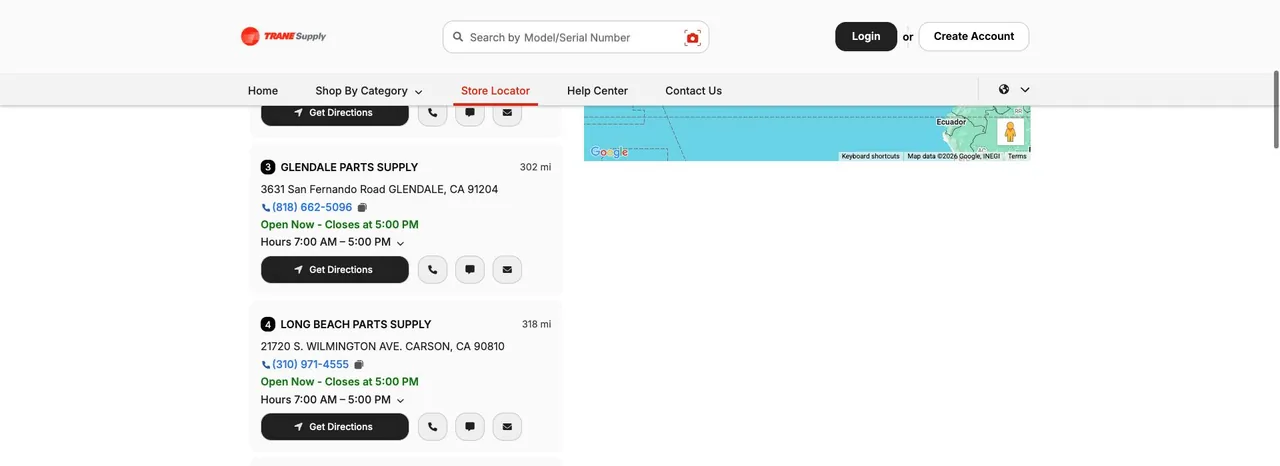Viewport: 1280px width, 466px height.
Task: Click the 302 mi distance text
Action: (535, 167)
